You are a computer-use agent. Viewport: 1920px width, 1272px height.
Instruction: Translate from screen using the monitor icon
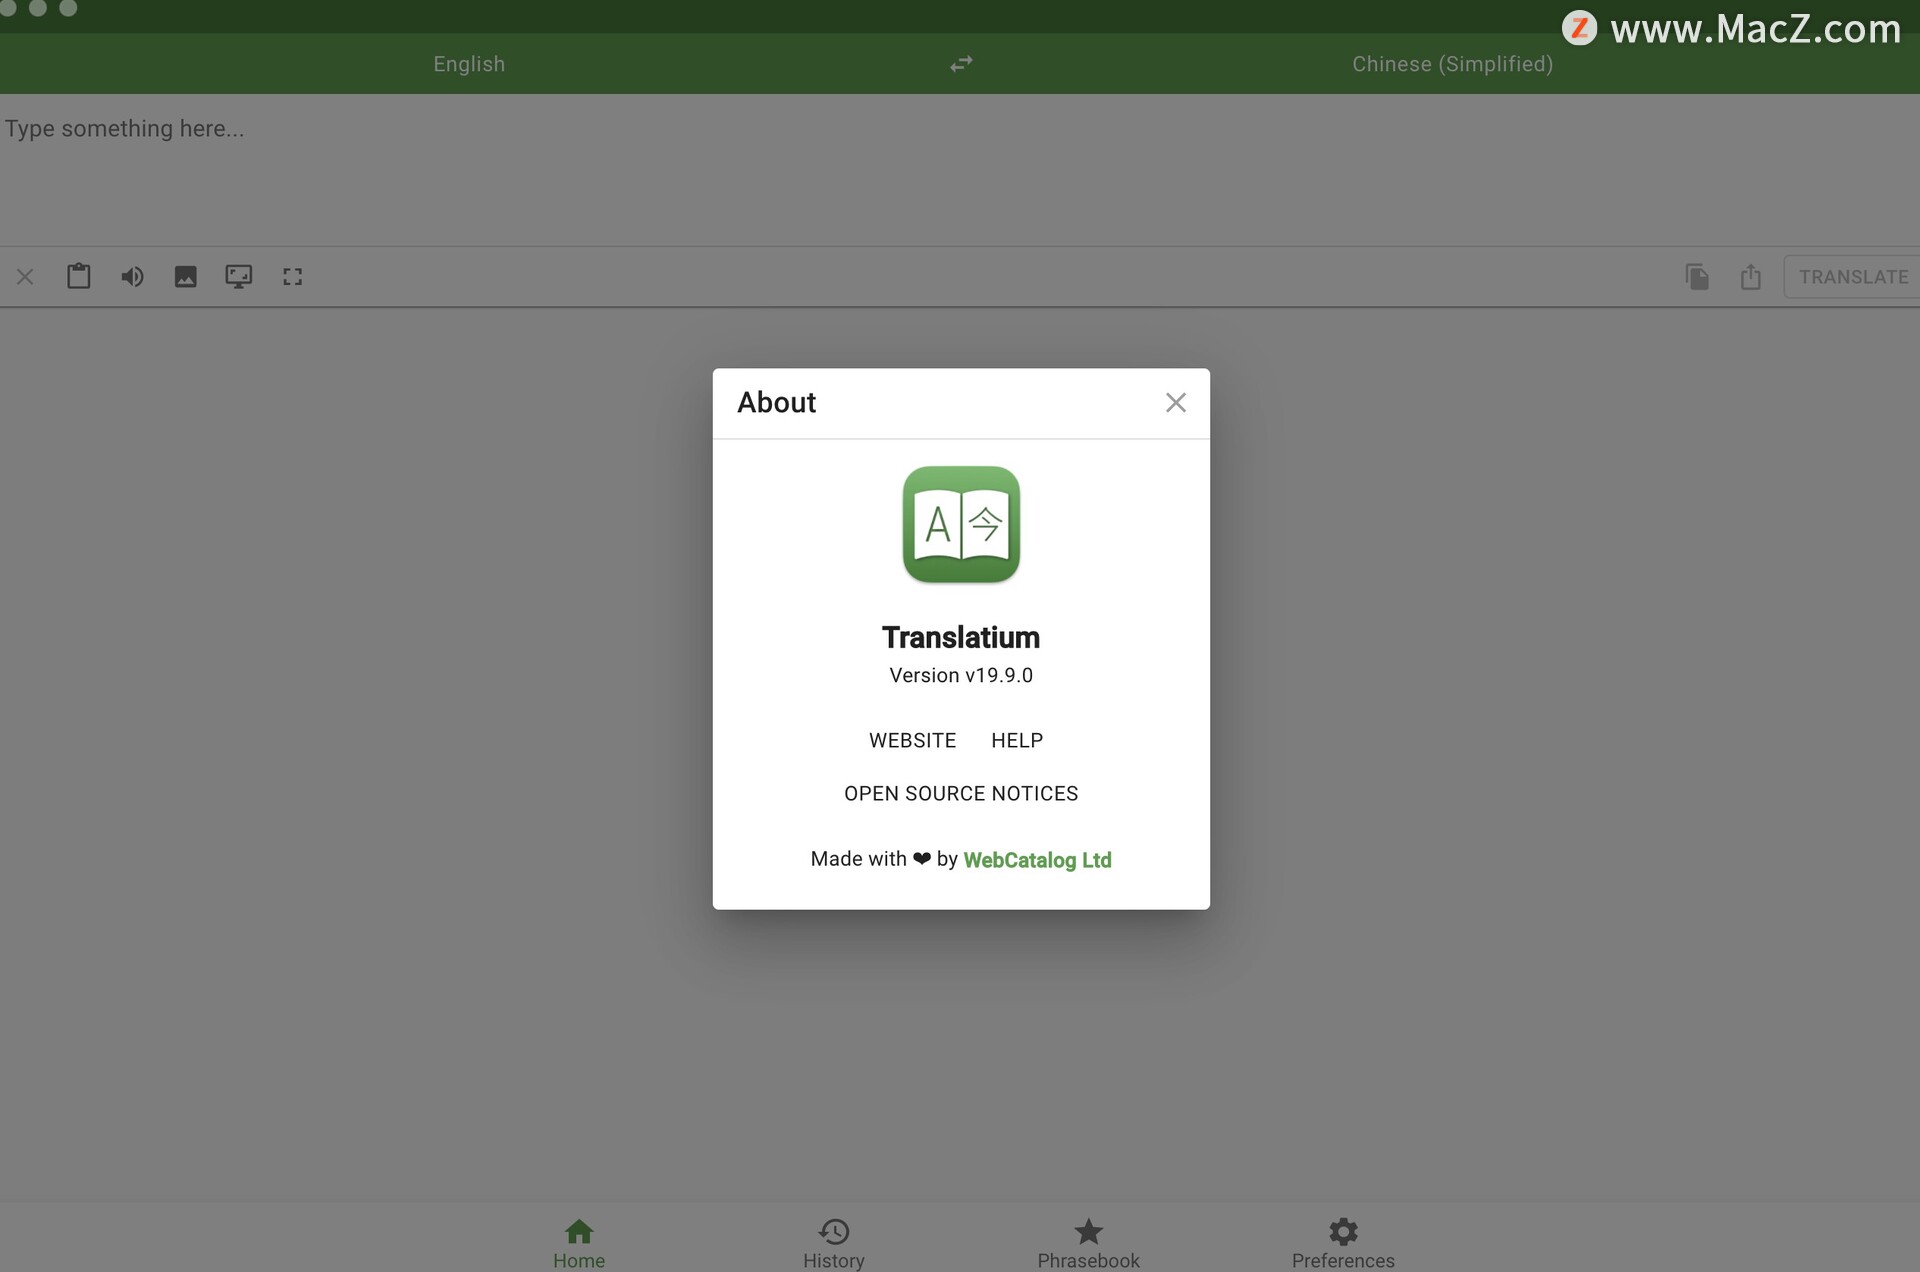click(239, 277)
